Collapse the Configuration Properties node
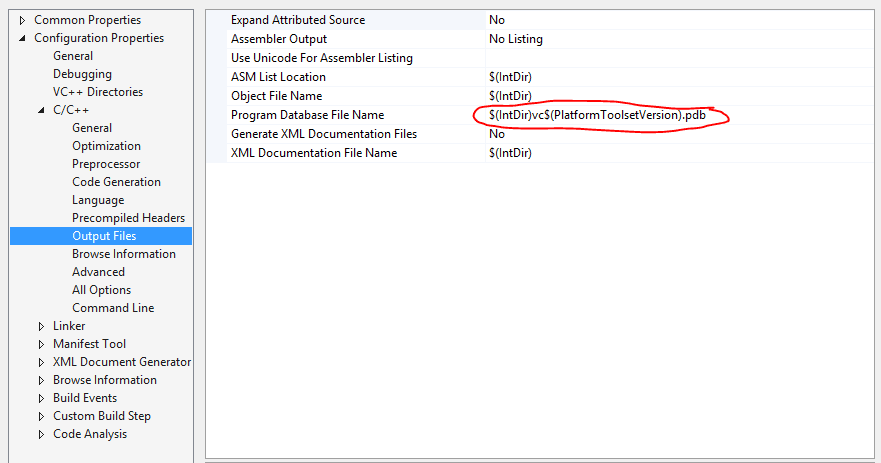 click(23, 38)
